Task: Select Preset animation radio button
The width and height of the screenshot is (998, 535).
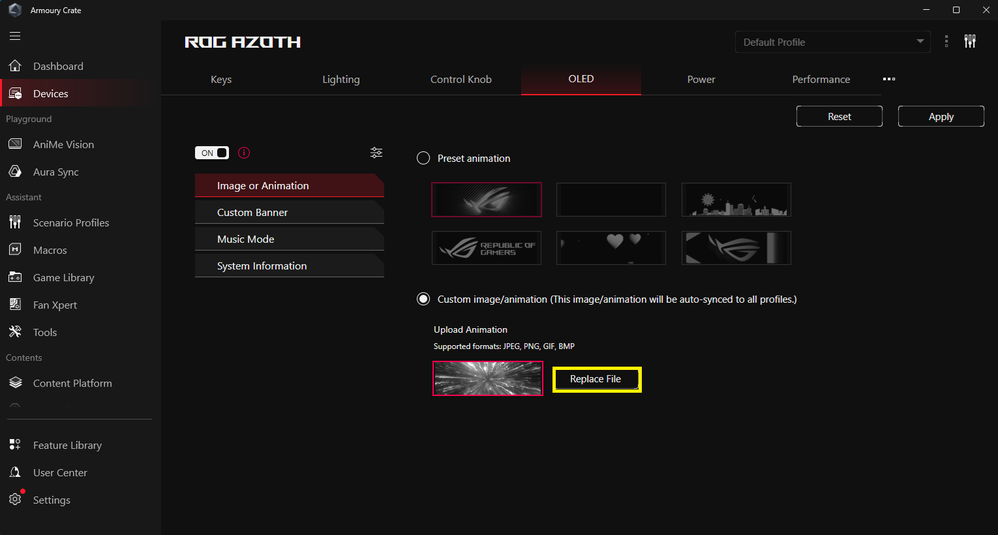Action: click(423, 158)
